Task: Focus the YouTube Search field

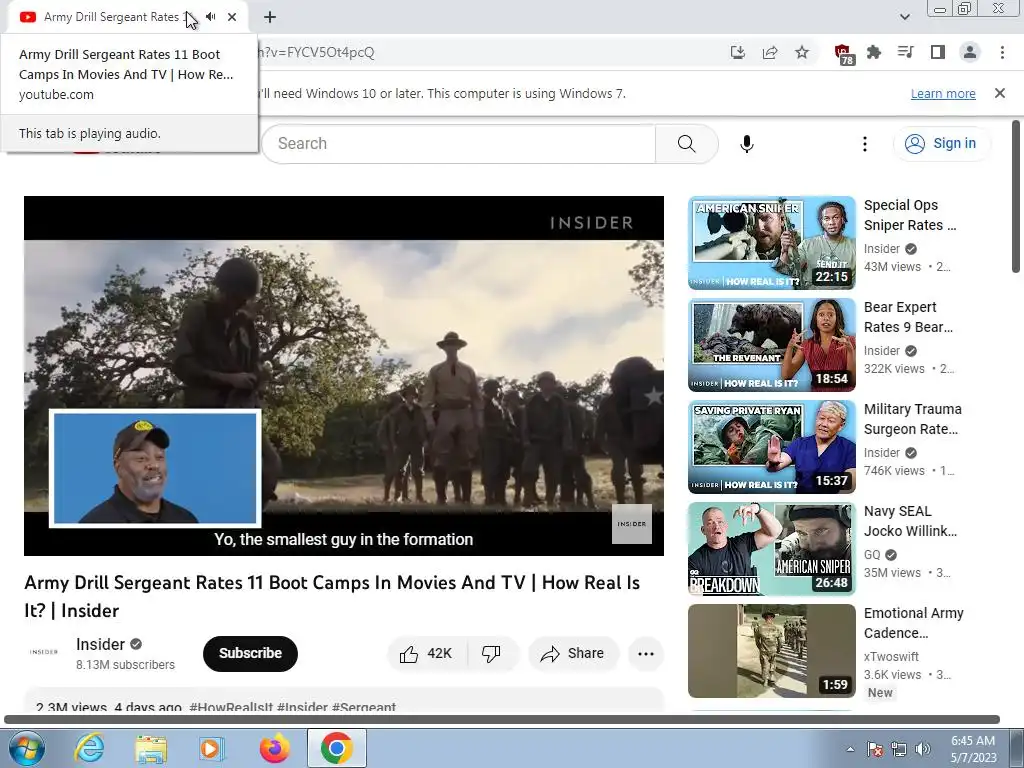Action: (459, 144)
